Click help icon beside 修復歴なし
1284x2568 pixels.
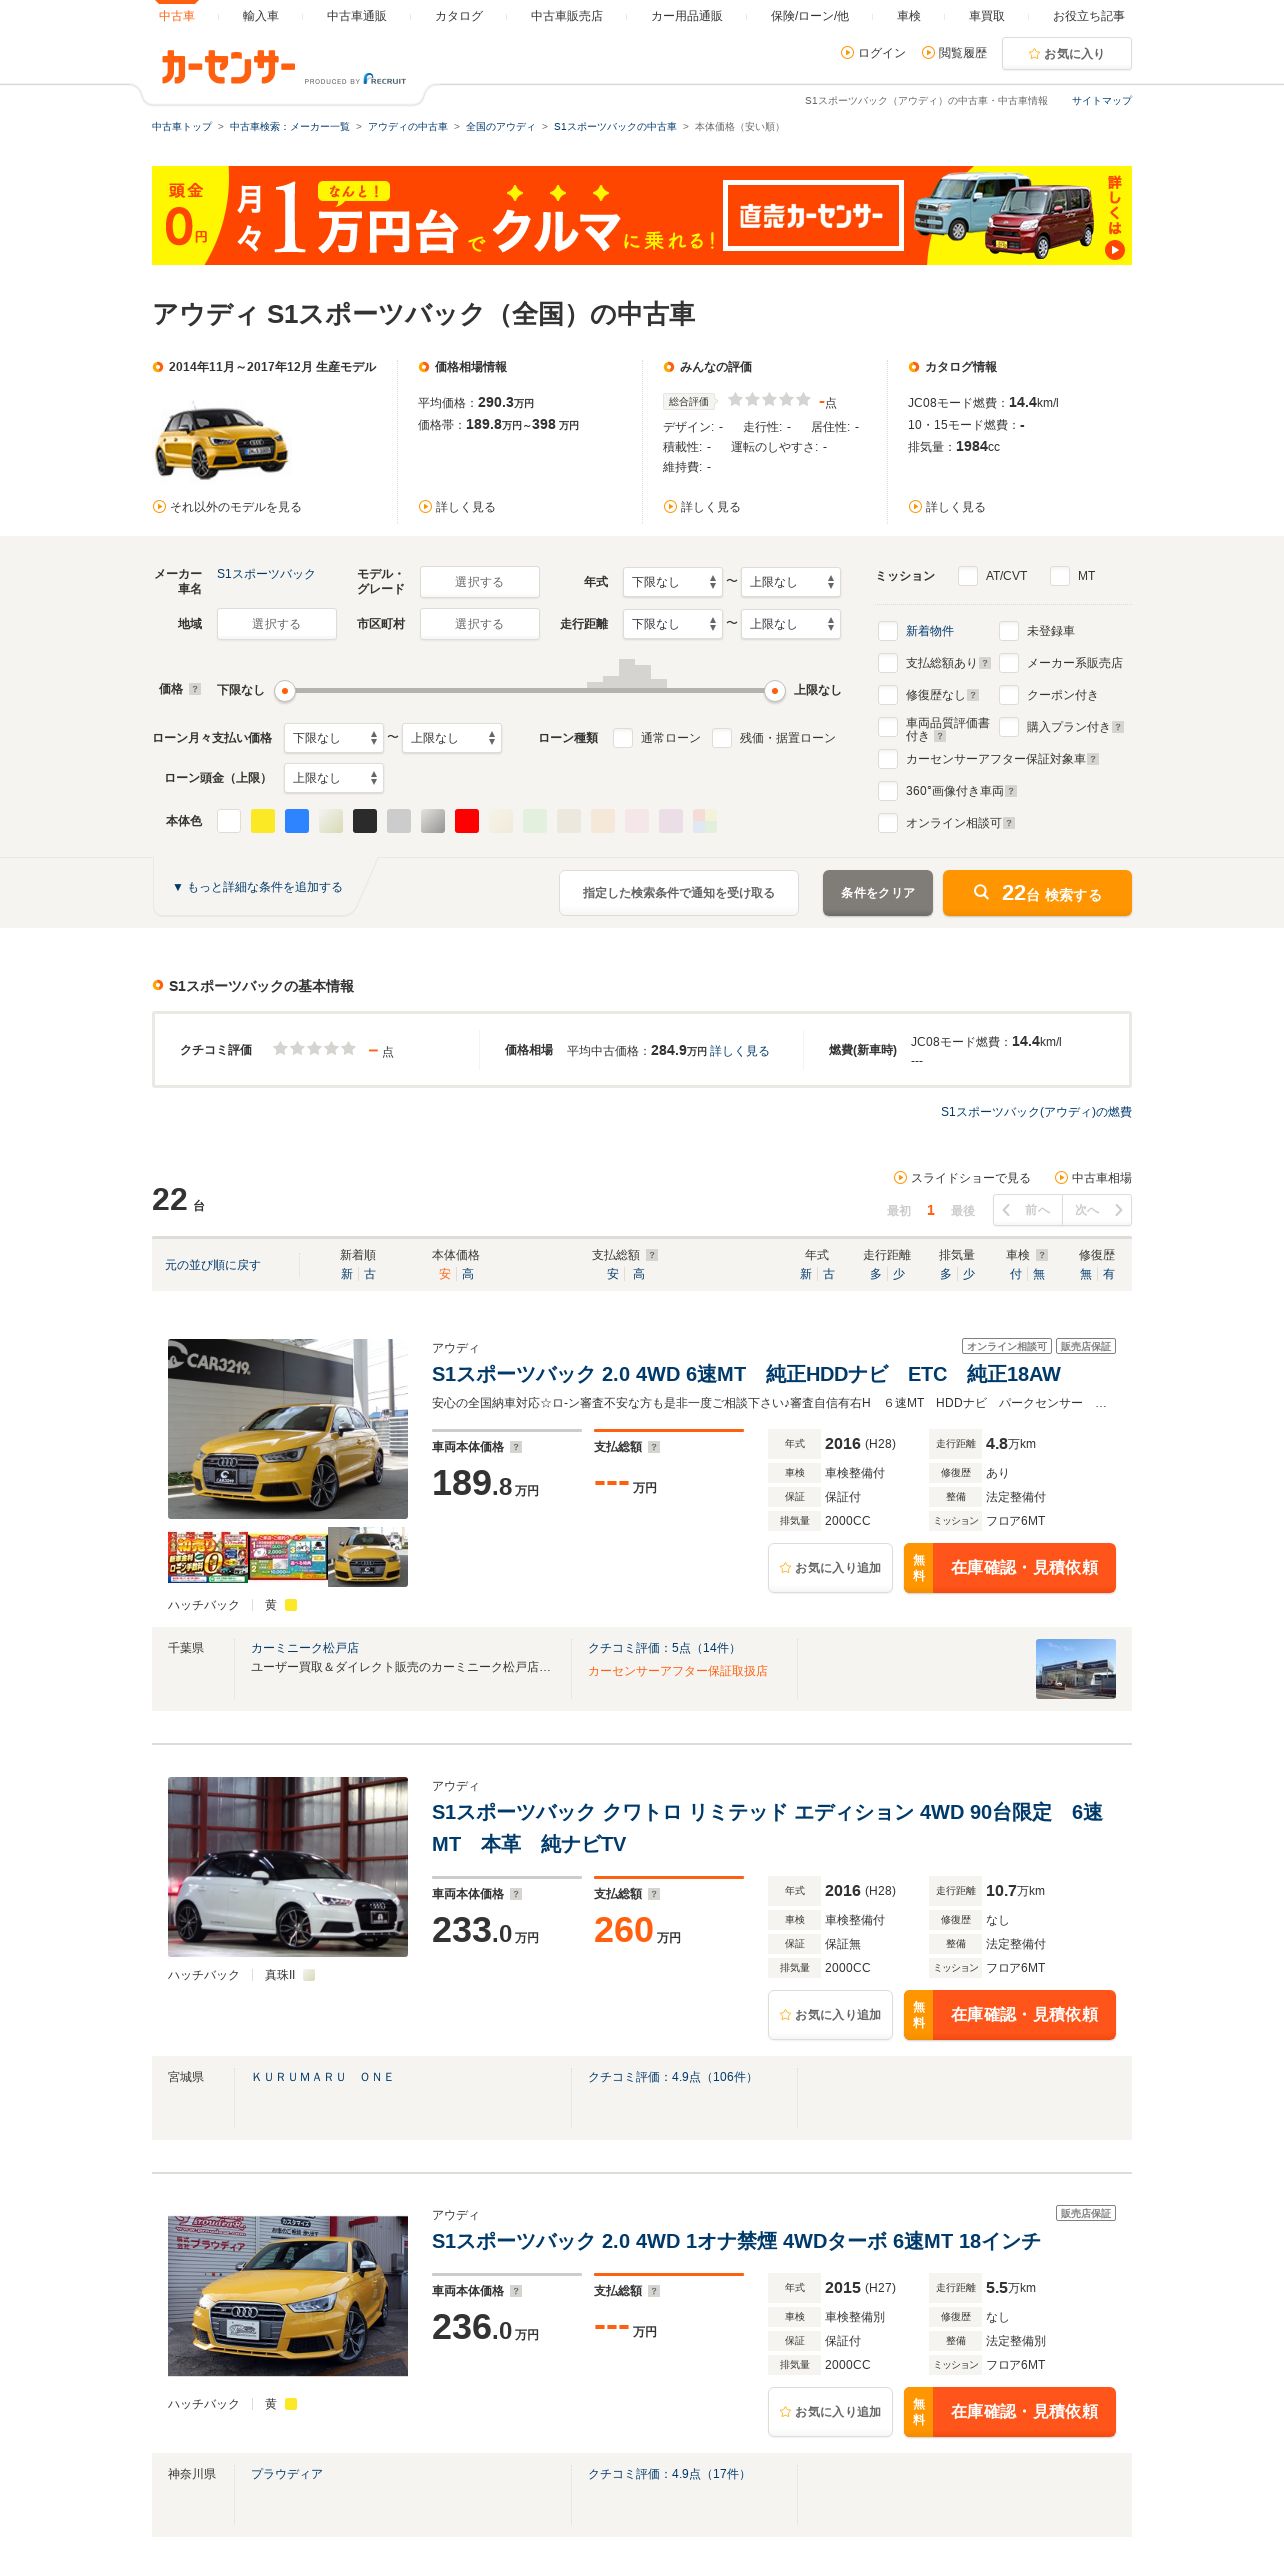coord(973,695)
